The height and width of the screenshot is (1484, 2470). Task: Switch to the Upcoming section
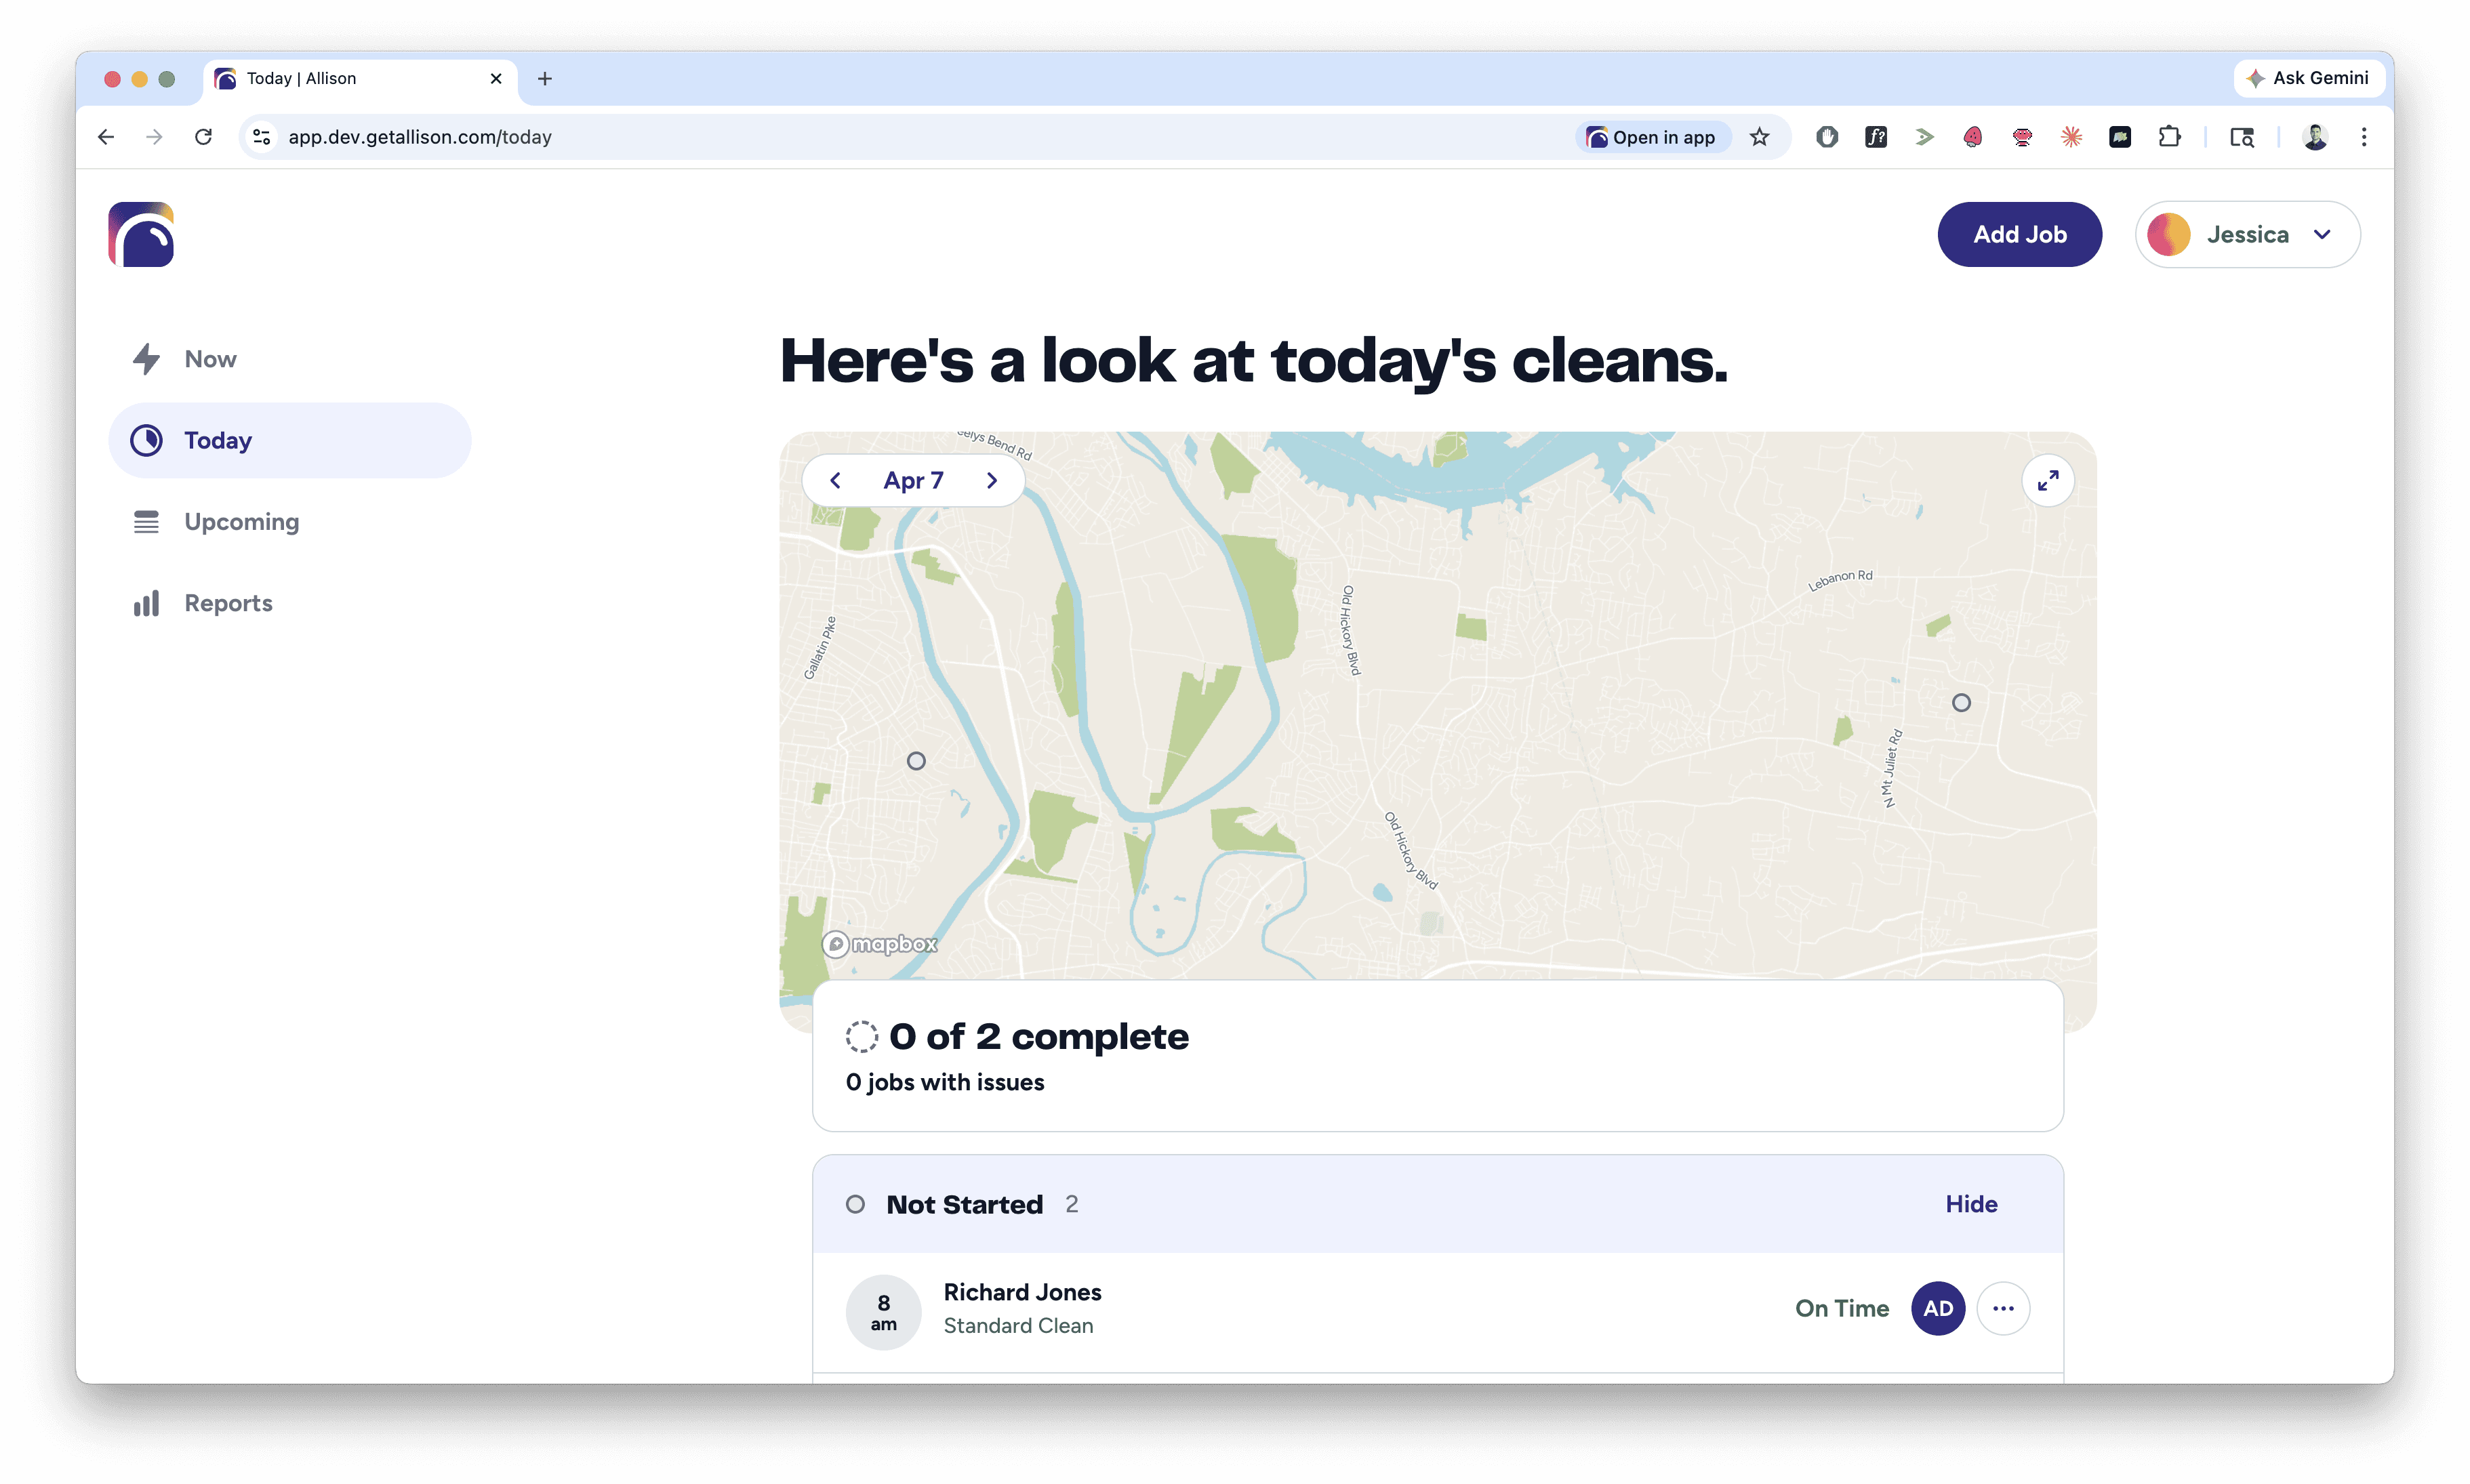click(241, 522)
